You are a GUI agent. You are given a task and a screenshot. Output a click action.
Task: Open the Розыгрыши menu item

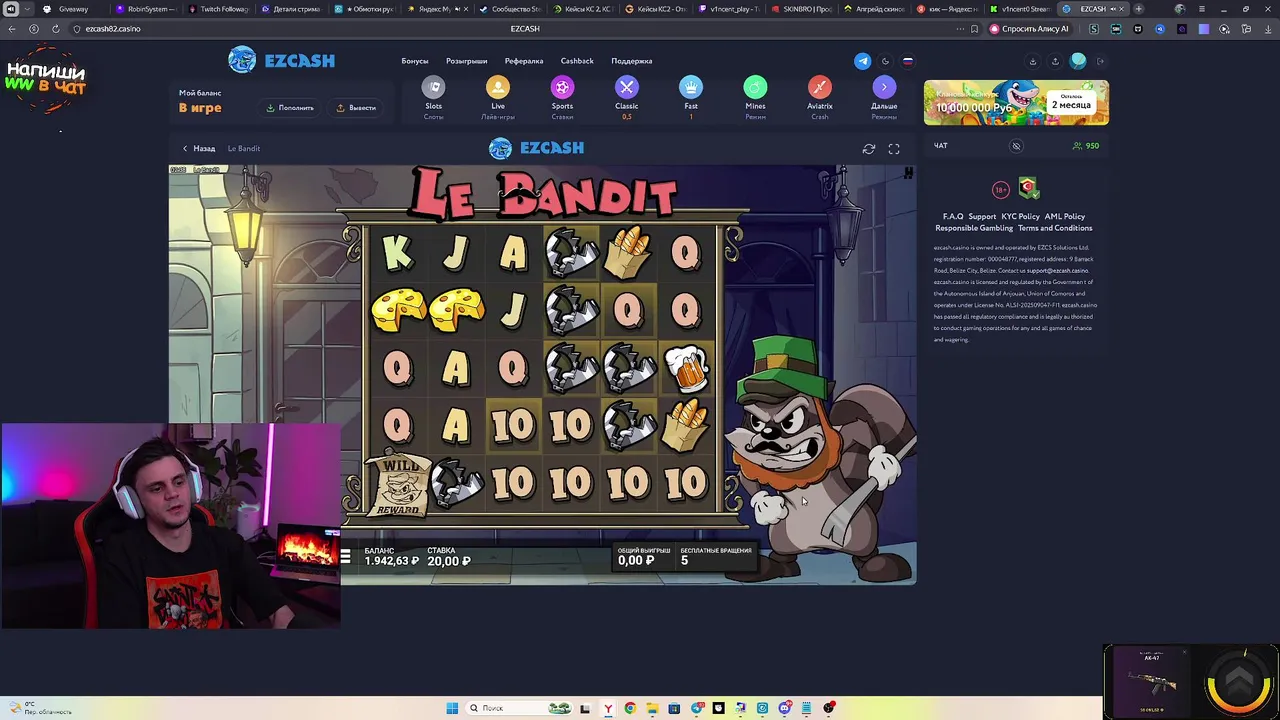[467, 61]
